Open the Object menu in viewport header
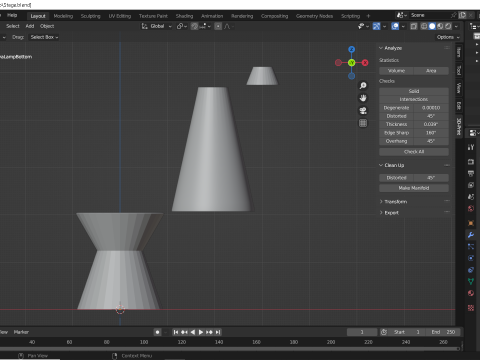This screenshot has height=360, width=480. (47, 26)
